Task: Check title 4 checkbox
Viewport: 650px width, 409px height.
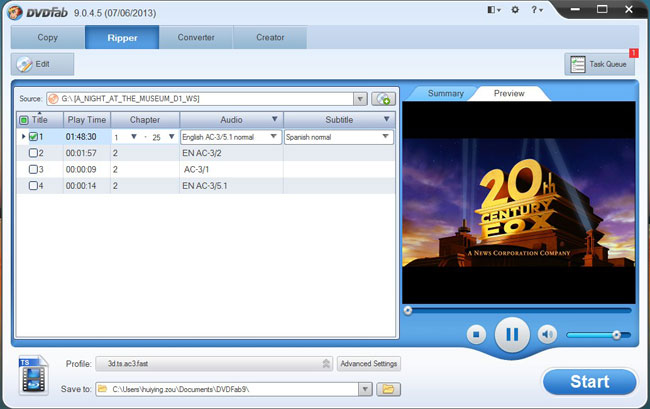Action: coord(33,185)
